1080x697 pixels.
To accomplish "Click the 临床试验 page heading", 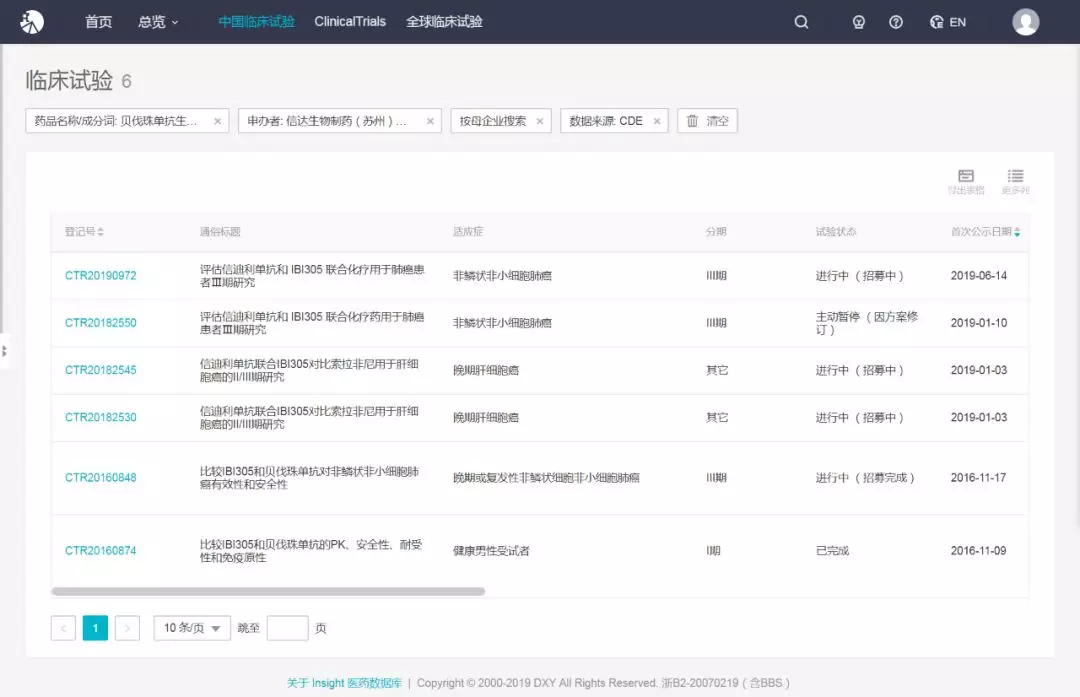I will click(69, 81).
